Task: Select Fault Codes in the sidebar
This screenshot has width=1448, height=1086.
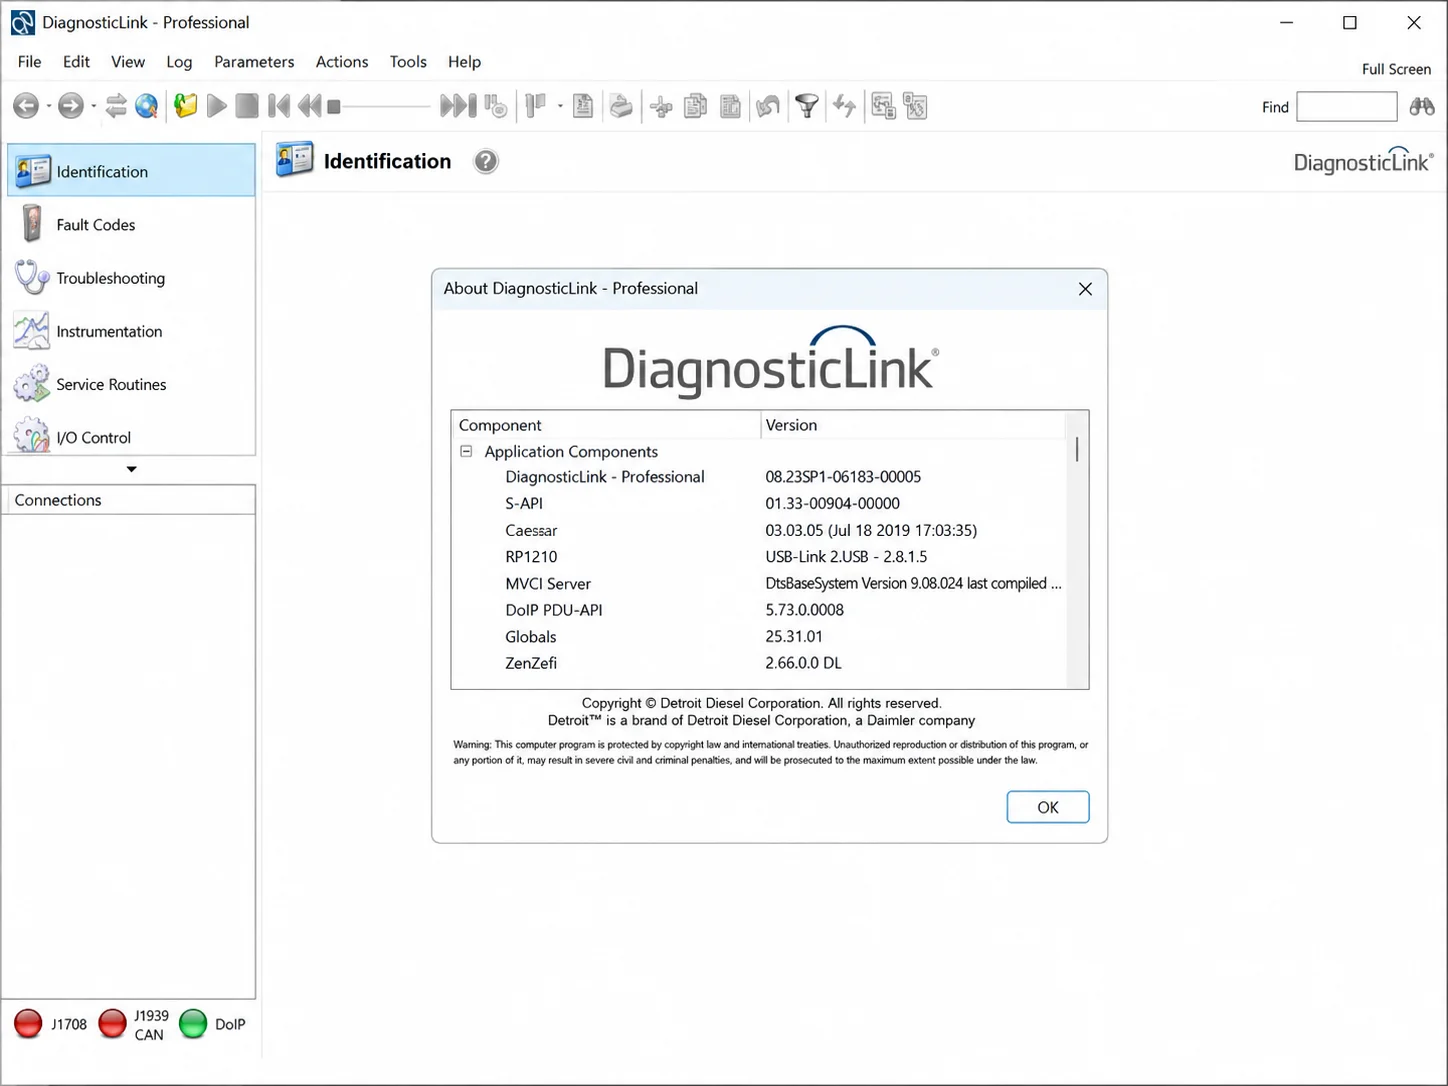Action: (x=131, y=224)
